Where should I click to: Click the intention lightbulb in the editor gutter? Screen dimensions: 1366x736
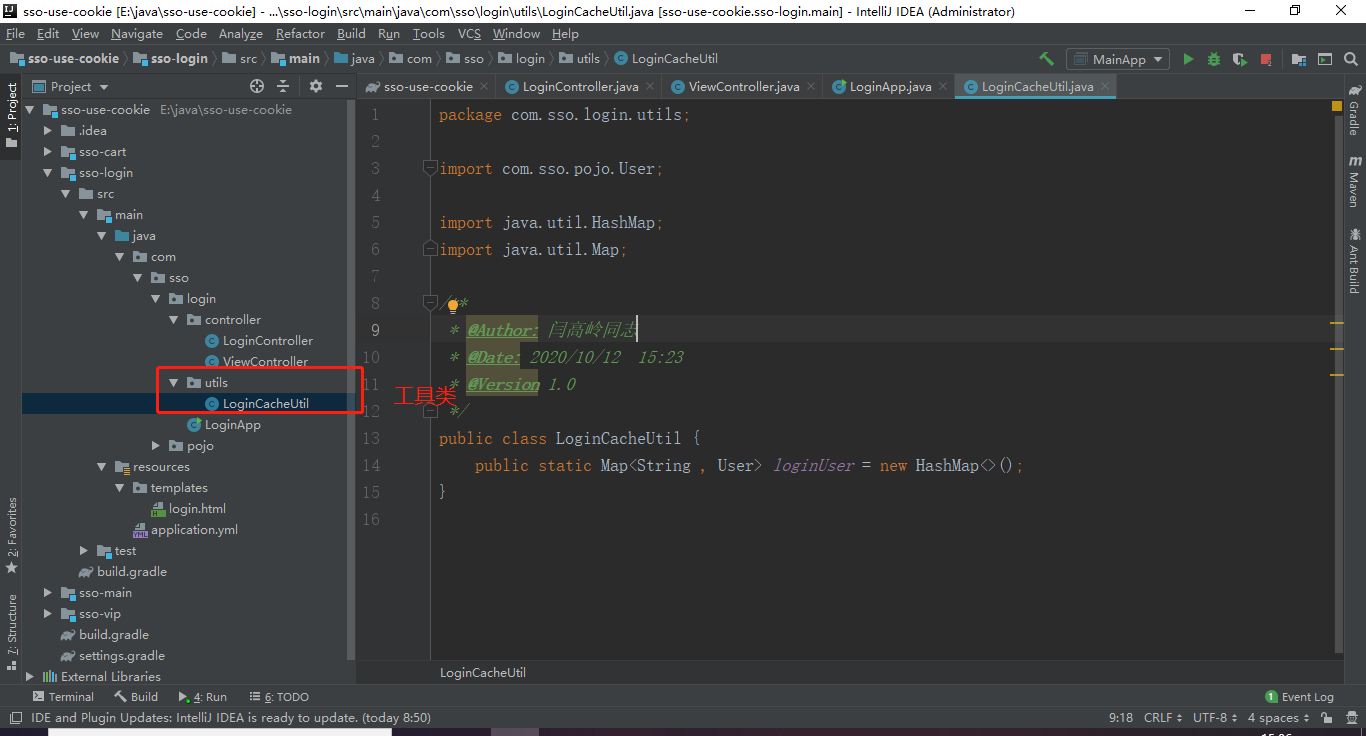click(x=452, y=306)
